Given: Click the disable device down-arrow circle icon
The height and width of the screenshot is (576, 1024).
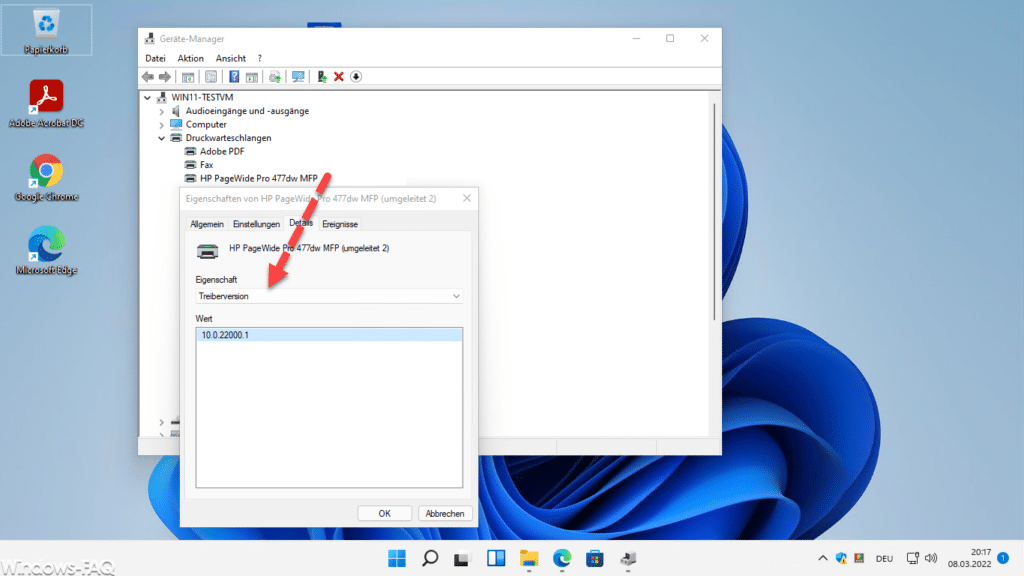Looking at the screenshot, I should pos(356,77).
